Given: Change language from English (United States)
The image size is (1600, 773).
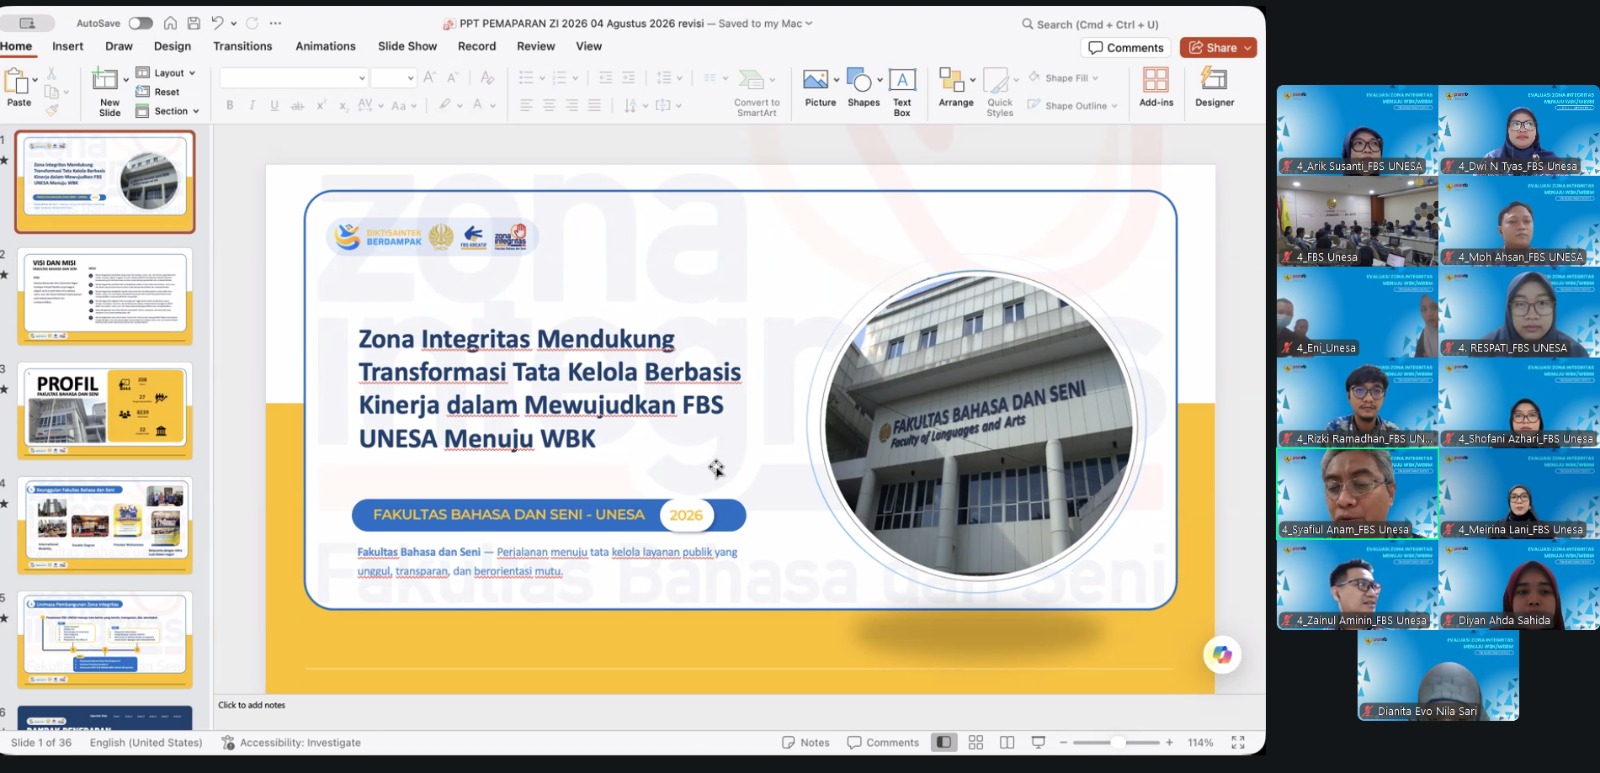Looking at the screenshot, I should [x=146, y=742].
